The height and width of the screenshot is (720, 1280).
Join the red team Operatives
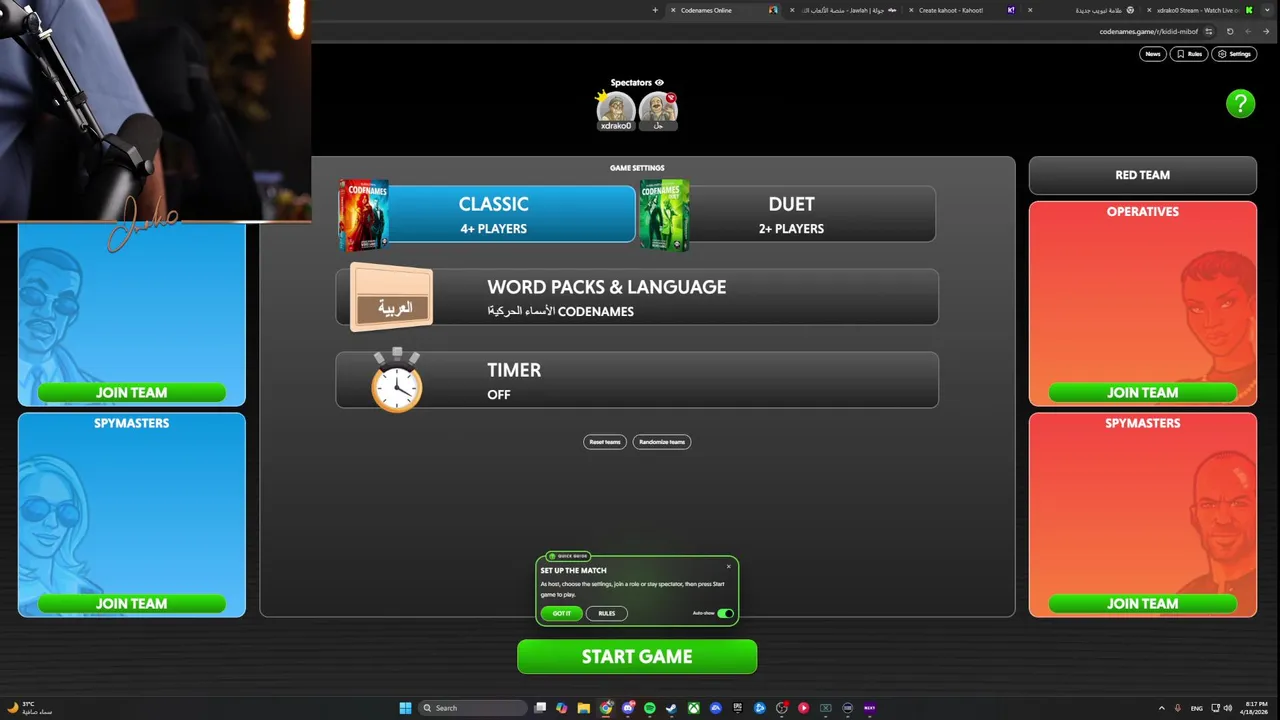1142,393
